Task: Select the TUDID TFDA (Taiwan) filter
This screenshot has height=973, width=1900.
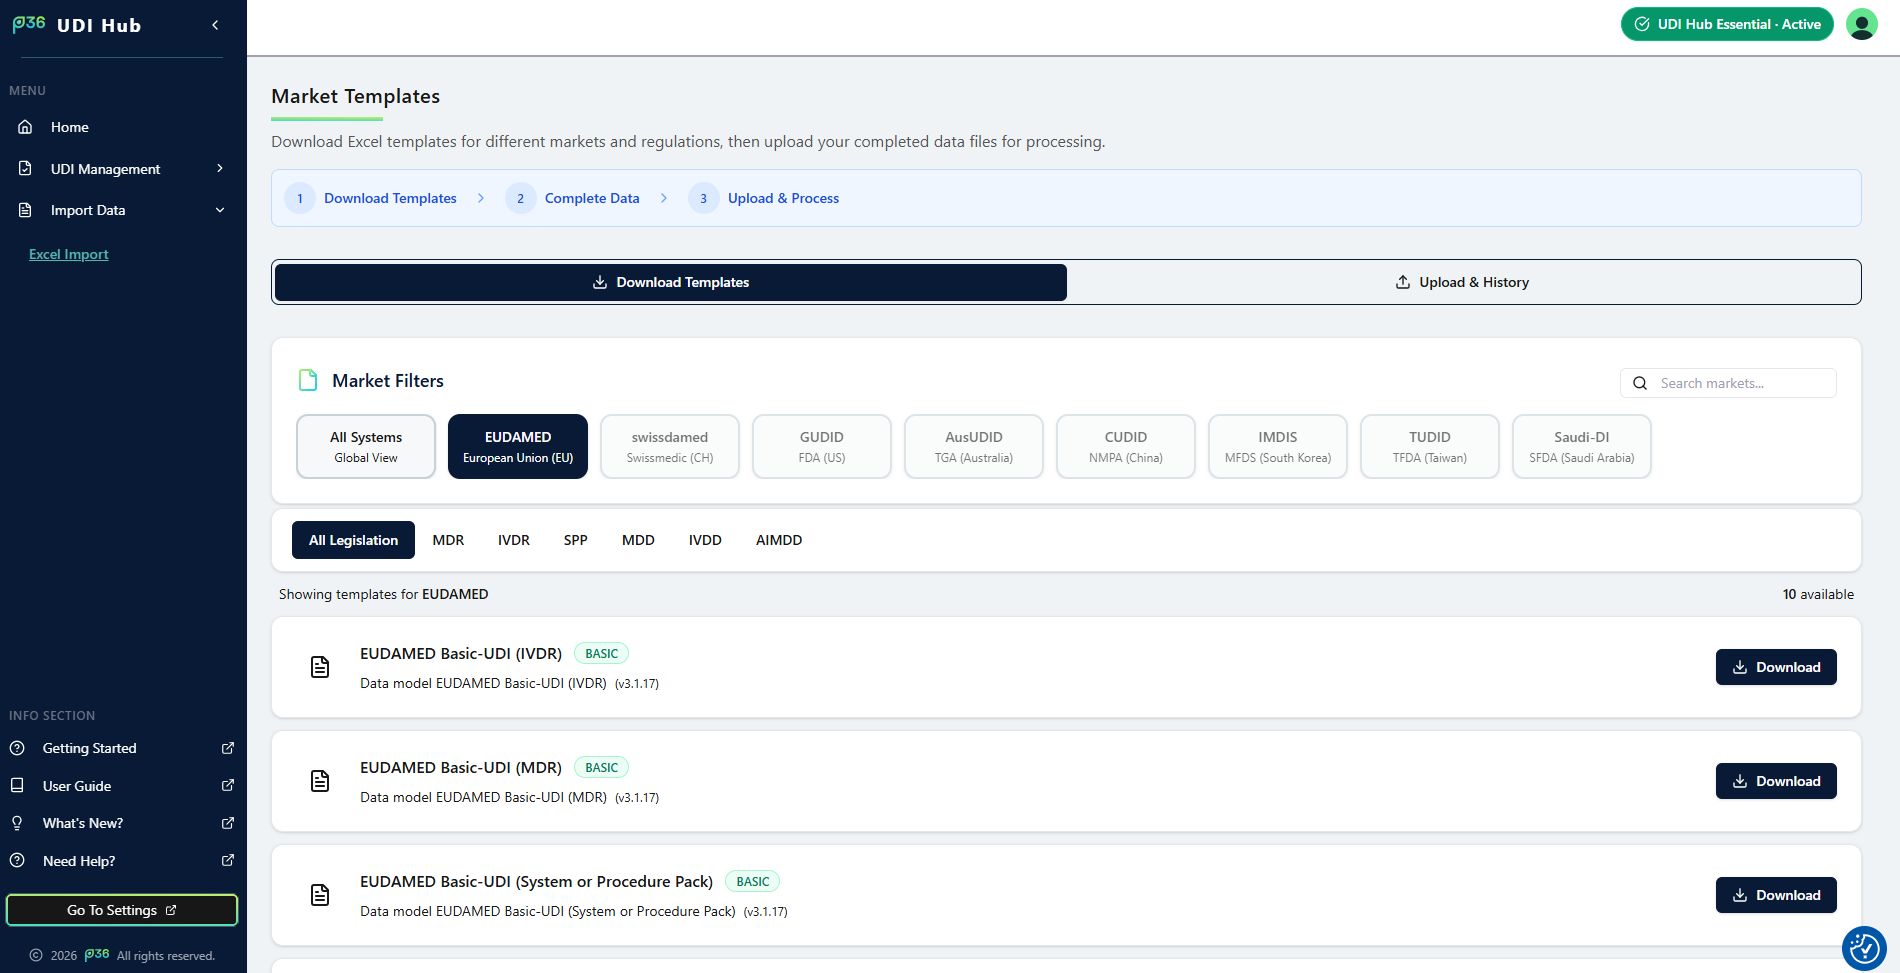Action: click(1430, 447)
